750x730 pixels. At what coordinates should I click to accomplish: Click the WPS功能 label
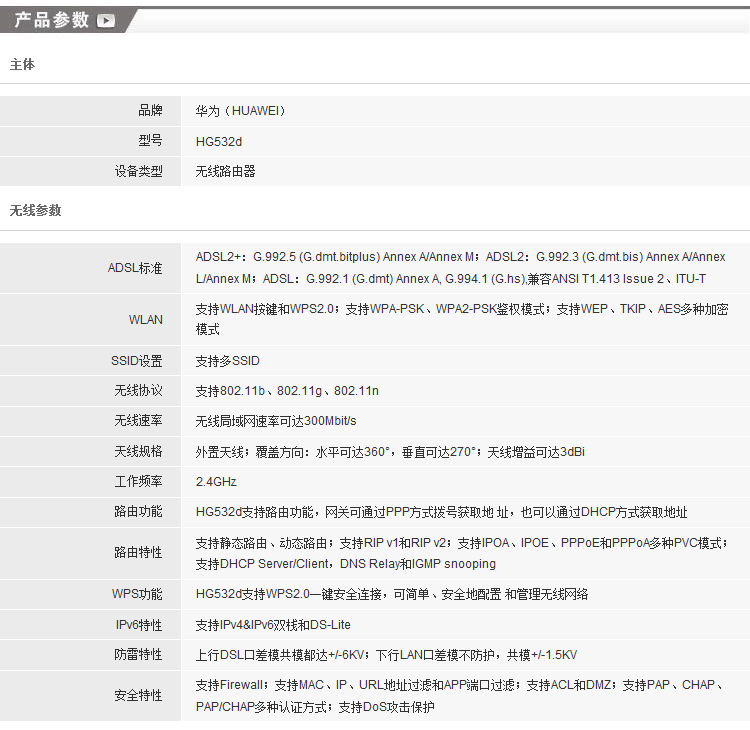pyautogui.click(x=137, y=594)
